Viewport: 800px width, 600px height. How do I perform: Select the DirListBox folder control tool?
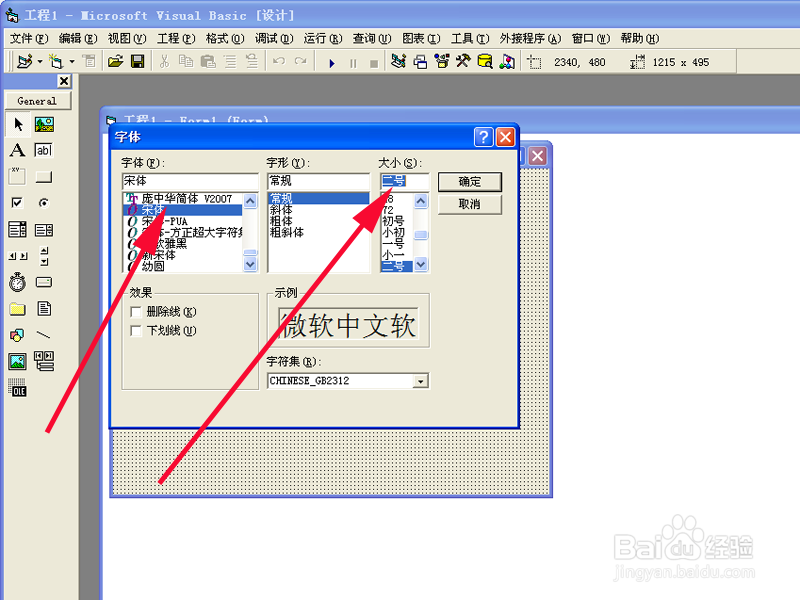[x=17, y=309]
